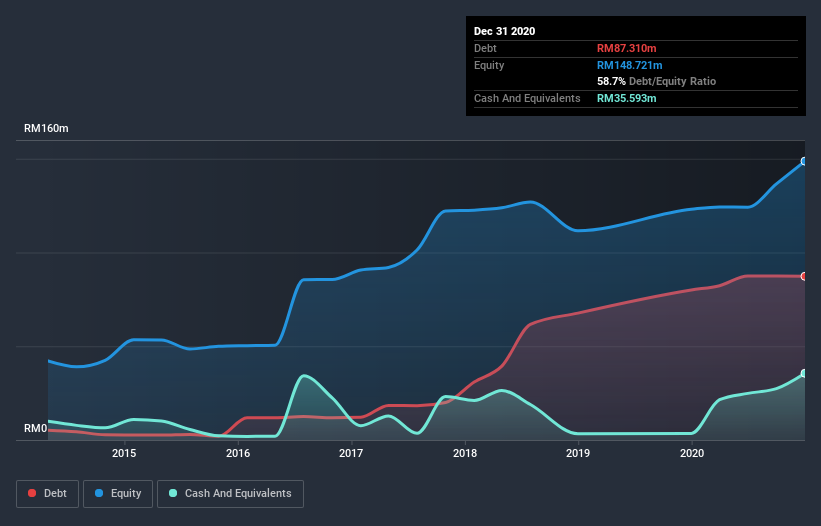Click the 2016 x-axis label
Screen dimensions: 821x526
[238, 453]
